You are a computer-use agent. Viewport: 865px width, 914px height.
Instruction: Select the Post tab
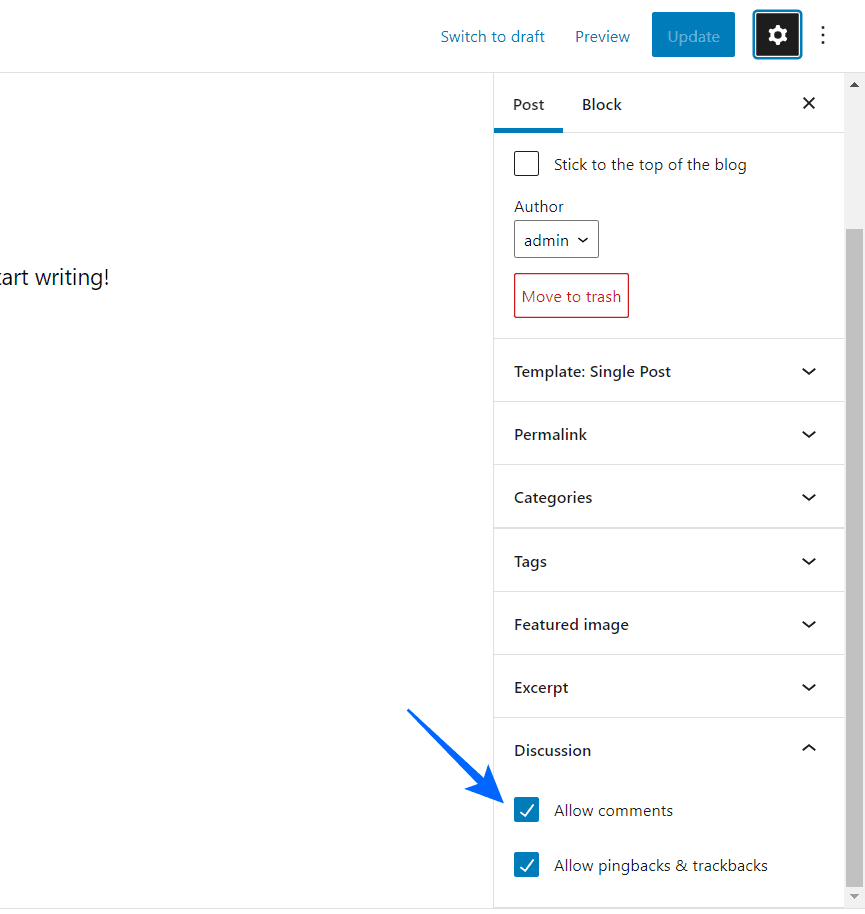tap(528, 104)
